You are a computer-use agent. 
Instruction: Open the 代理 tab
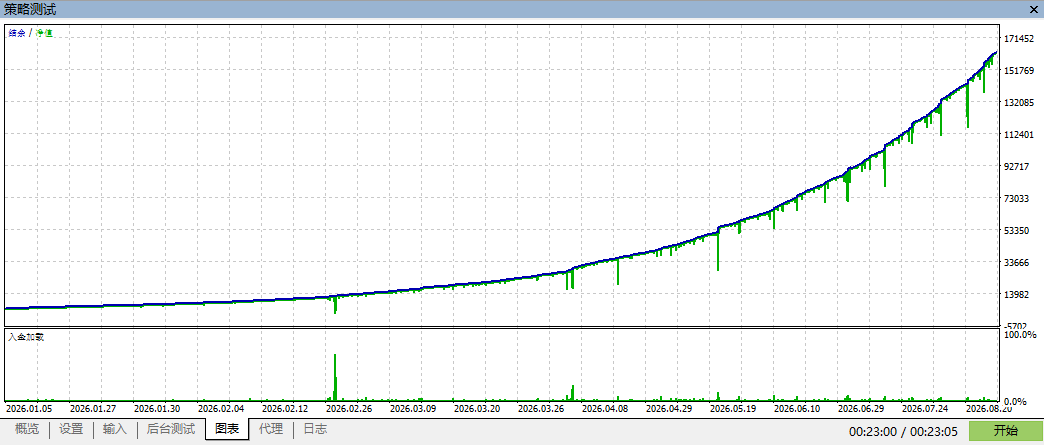271,430
